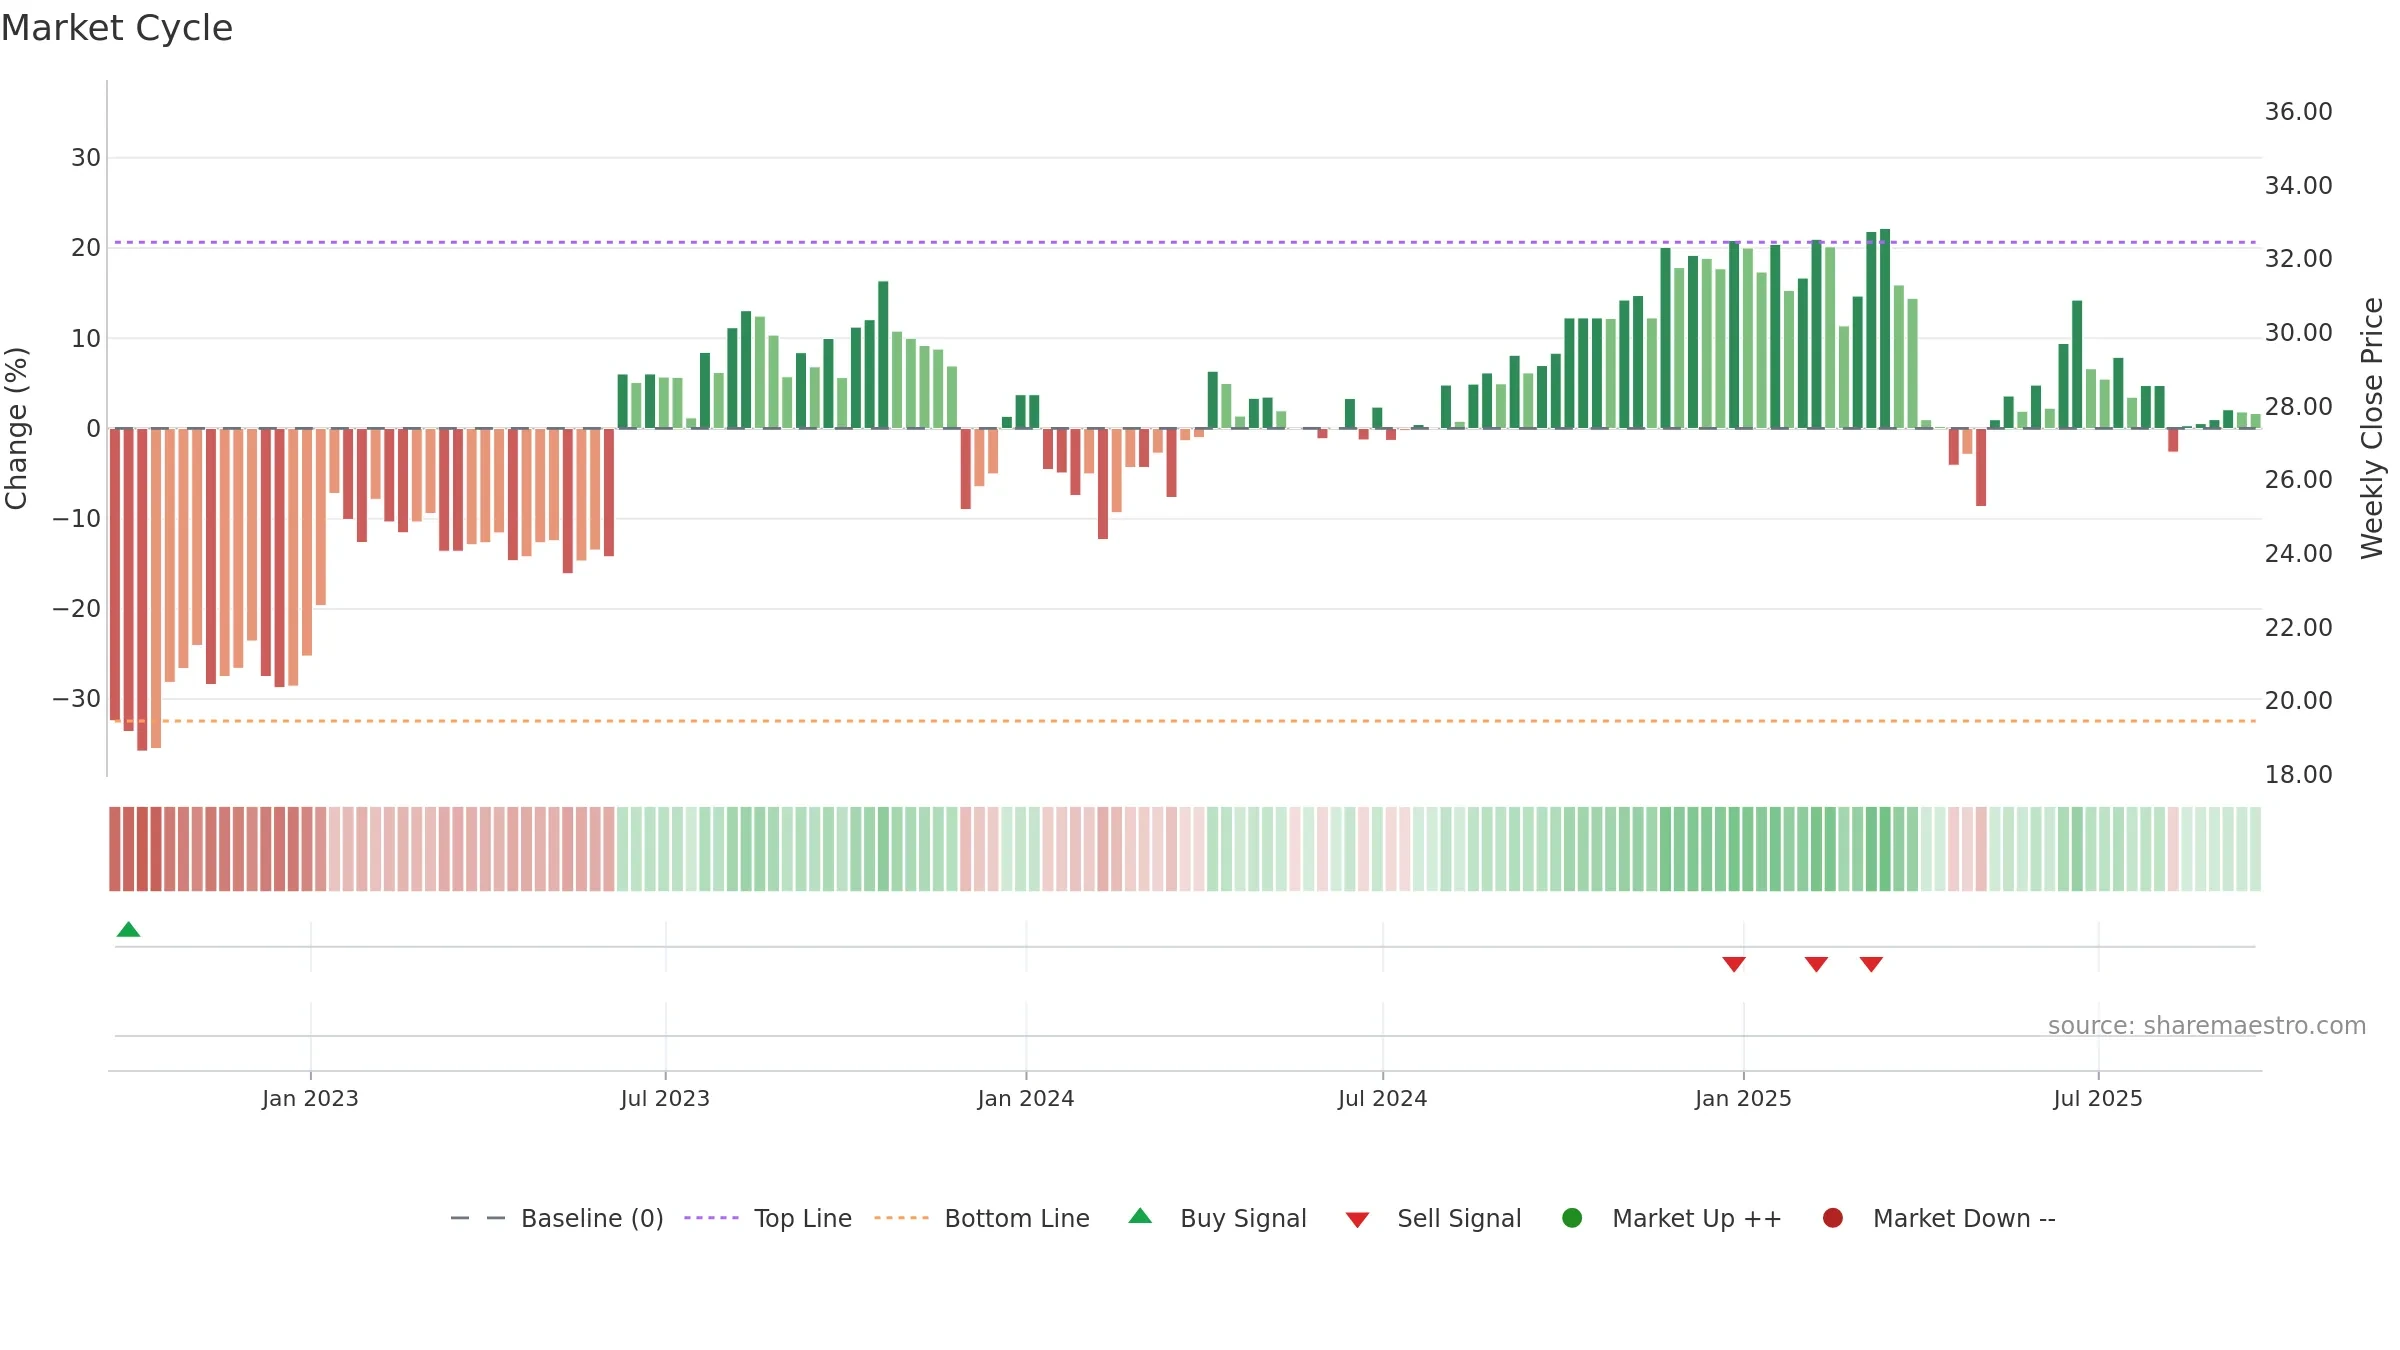The width and height of the screenshot is (2400, 1350).
Task: Click the Jul 2024 axis label
Action: coord(1383,1098)
